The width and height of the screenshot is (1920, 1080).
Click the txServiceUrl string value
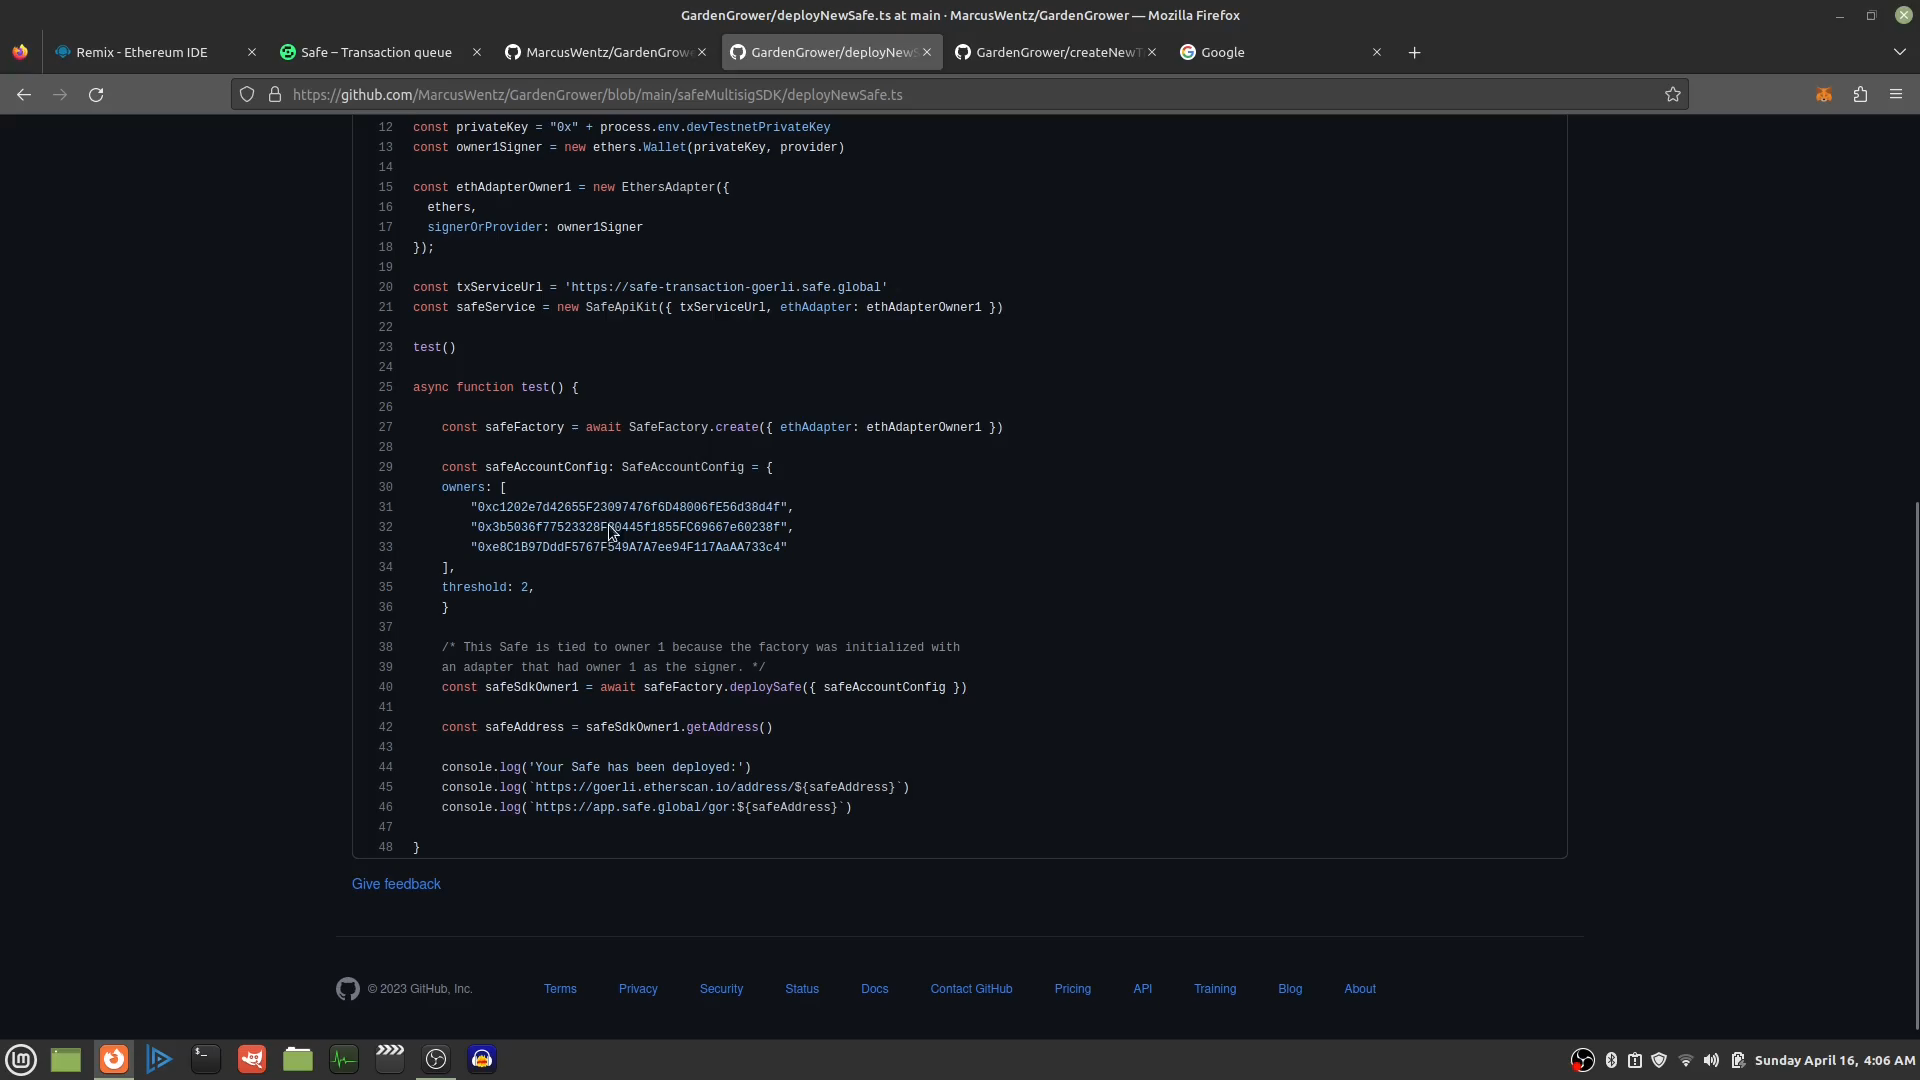tap(725, 287)
